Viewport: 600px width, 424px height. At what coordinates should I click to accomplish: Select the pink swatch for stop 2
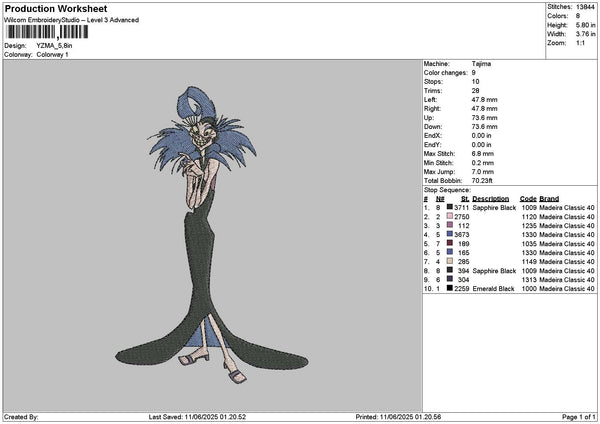pyautogui.click(x=450, y=216)
